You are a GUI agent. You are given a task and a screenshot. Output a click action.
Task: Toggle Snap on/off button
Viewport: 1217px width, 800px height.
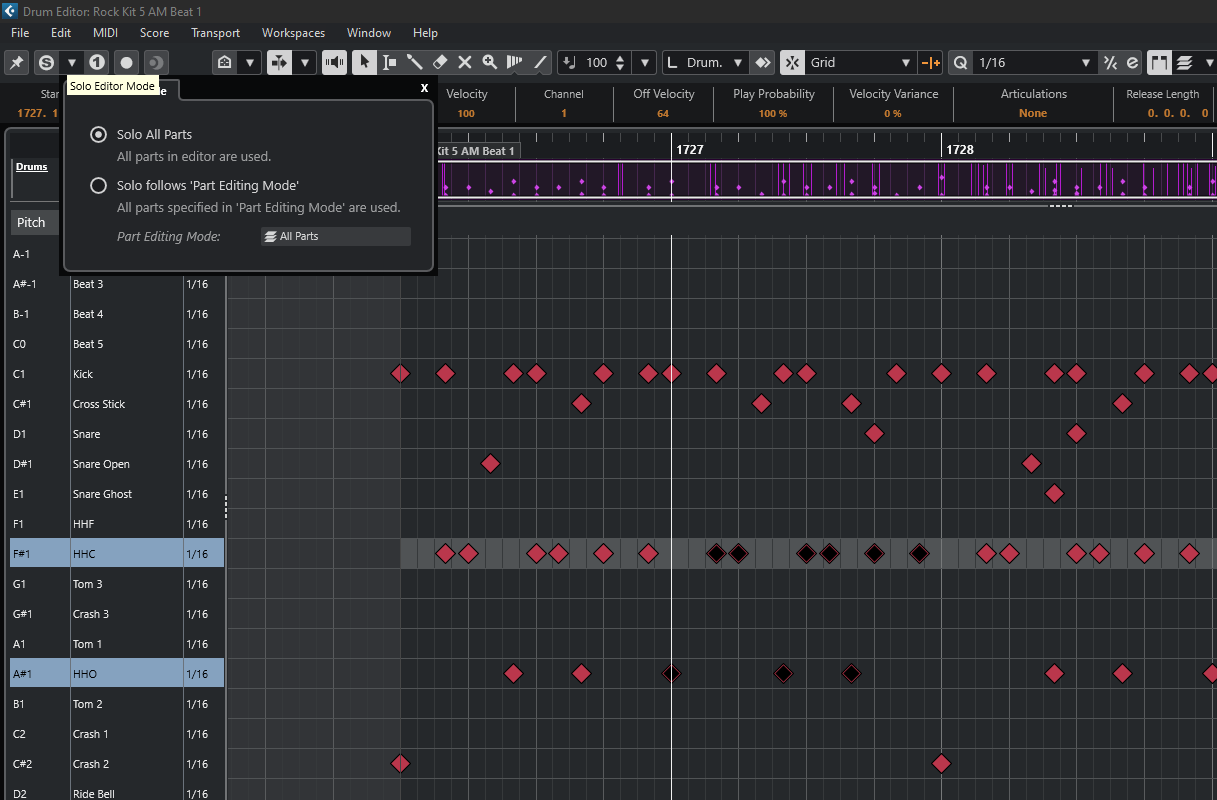coord(792,62)
